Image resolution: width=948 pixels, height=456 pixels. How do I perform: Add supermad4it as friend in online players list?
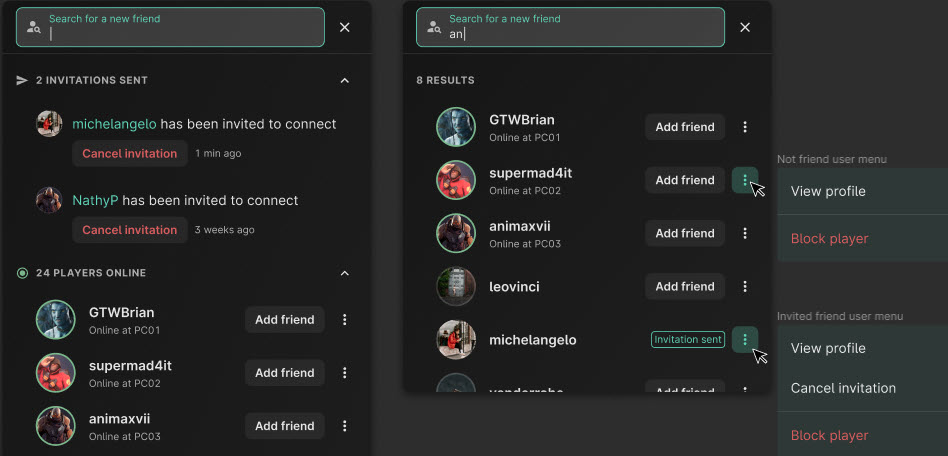click(x=285, y=373)
